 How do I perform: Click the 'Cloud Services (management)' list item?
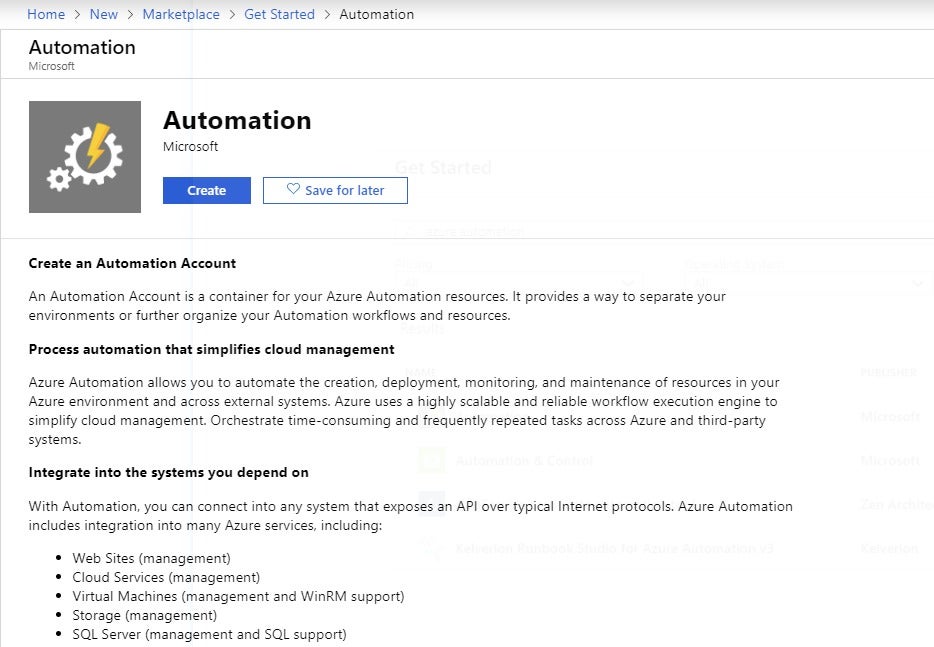point(166,577)
